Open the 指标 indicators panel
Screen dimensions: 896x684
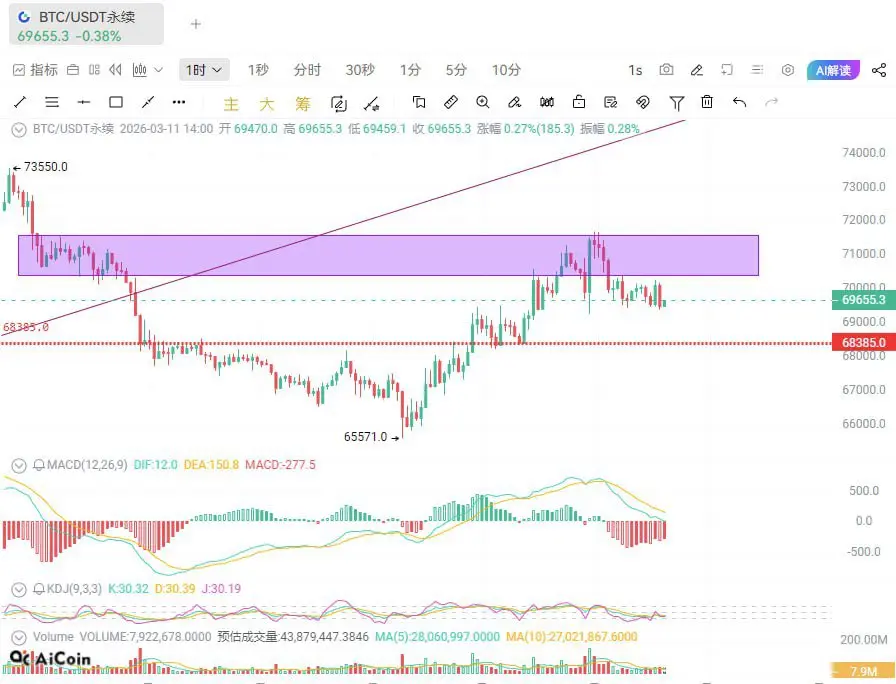click(x=35, y=70)
